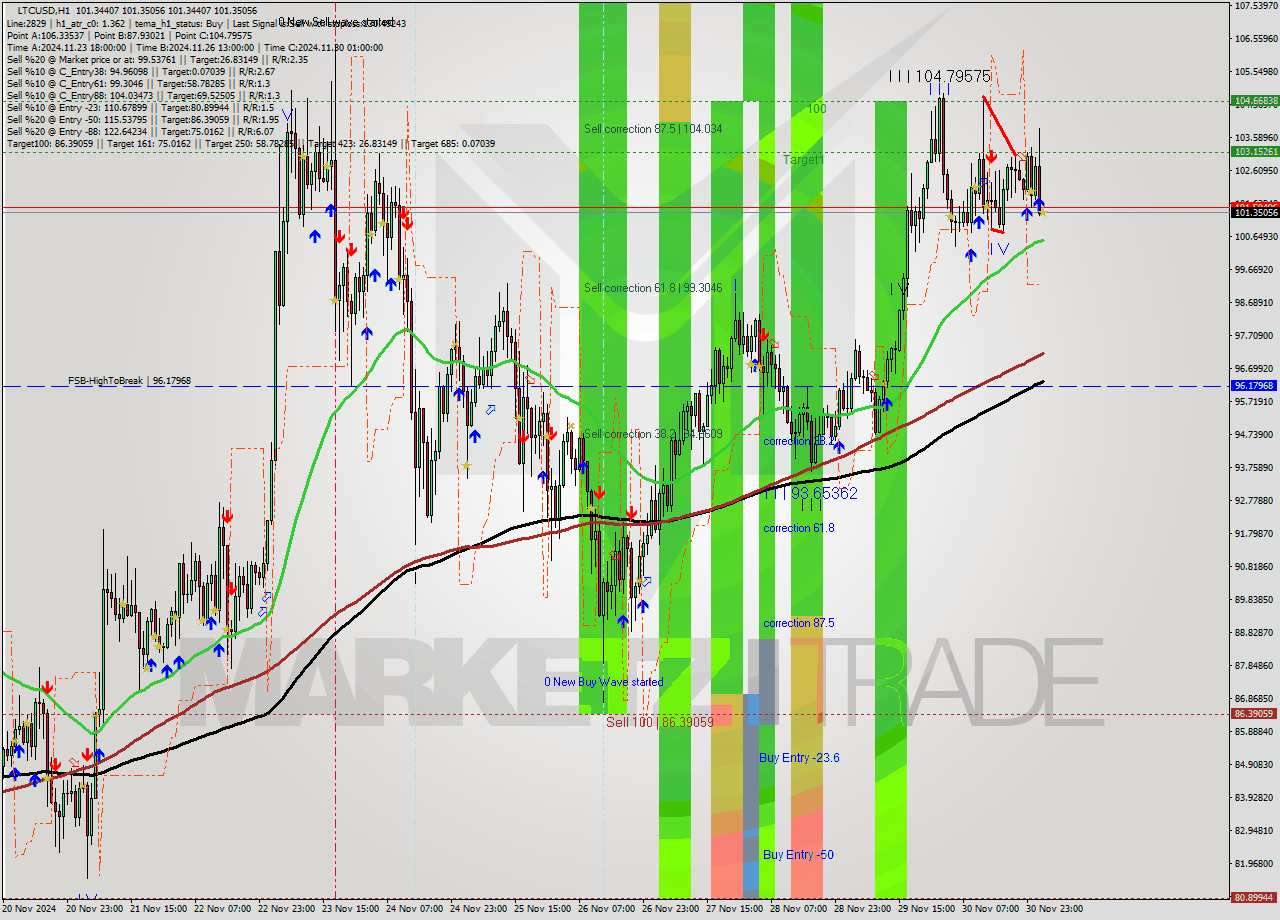This screenshot has height=920, width=1280.
Task: Click 'Sell %20 @ Entry -88: 122.64234' row
Action: (x=140, y=131)
